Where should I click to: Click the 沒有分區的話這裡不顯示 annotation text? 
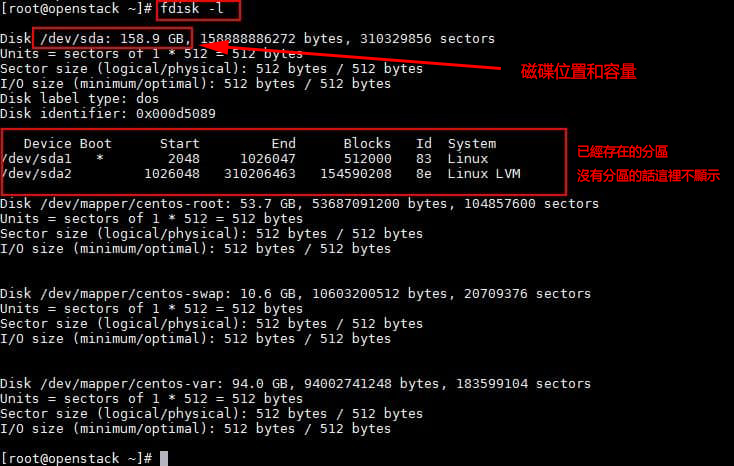649,175
